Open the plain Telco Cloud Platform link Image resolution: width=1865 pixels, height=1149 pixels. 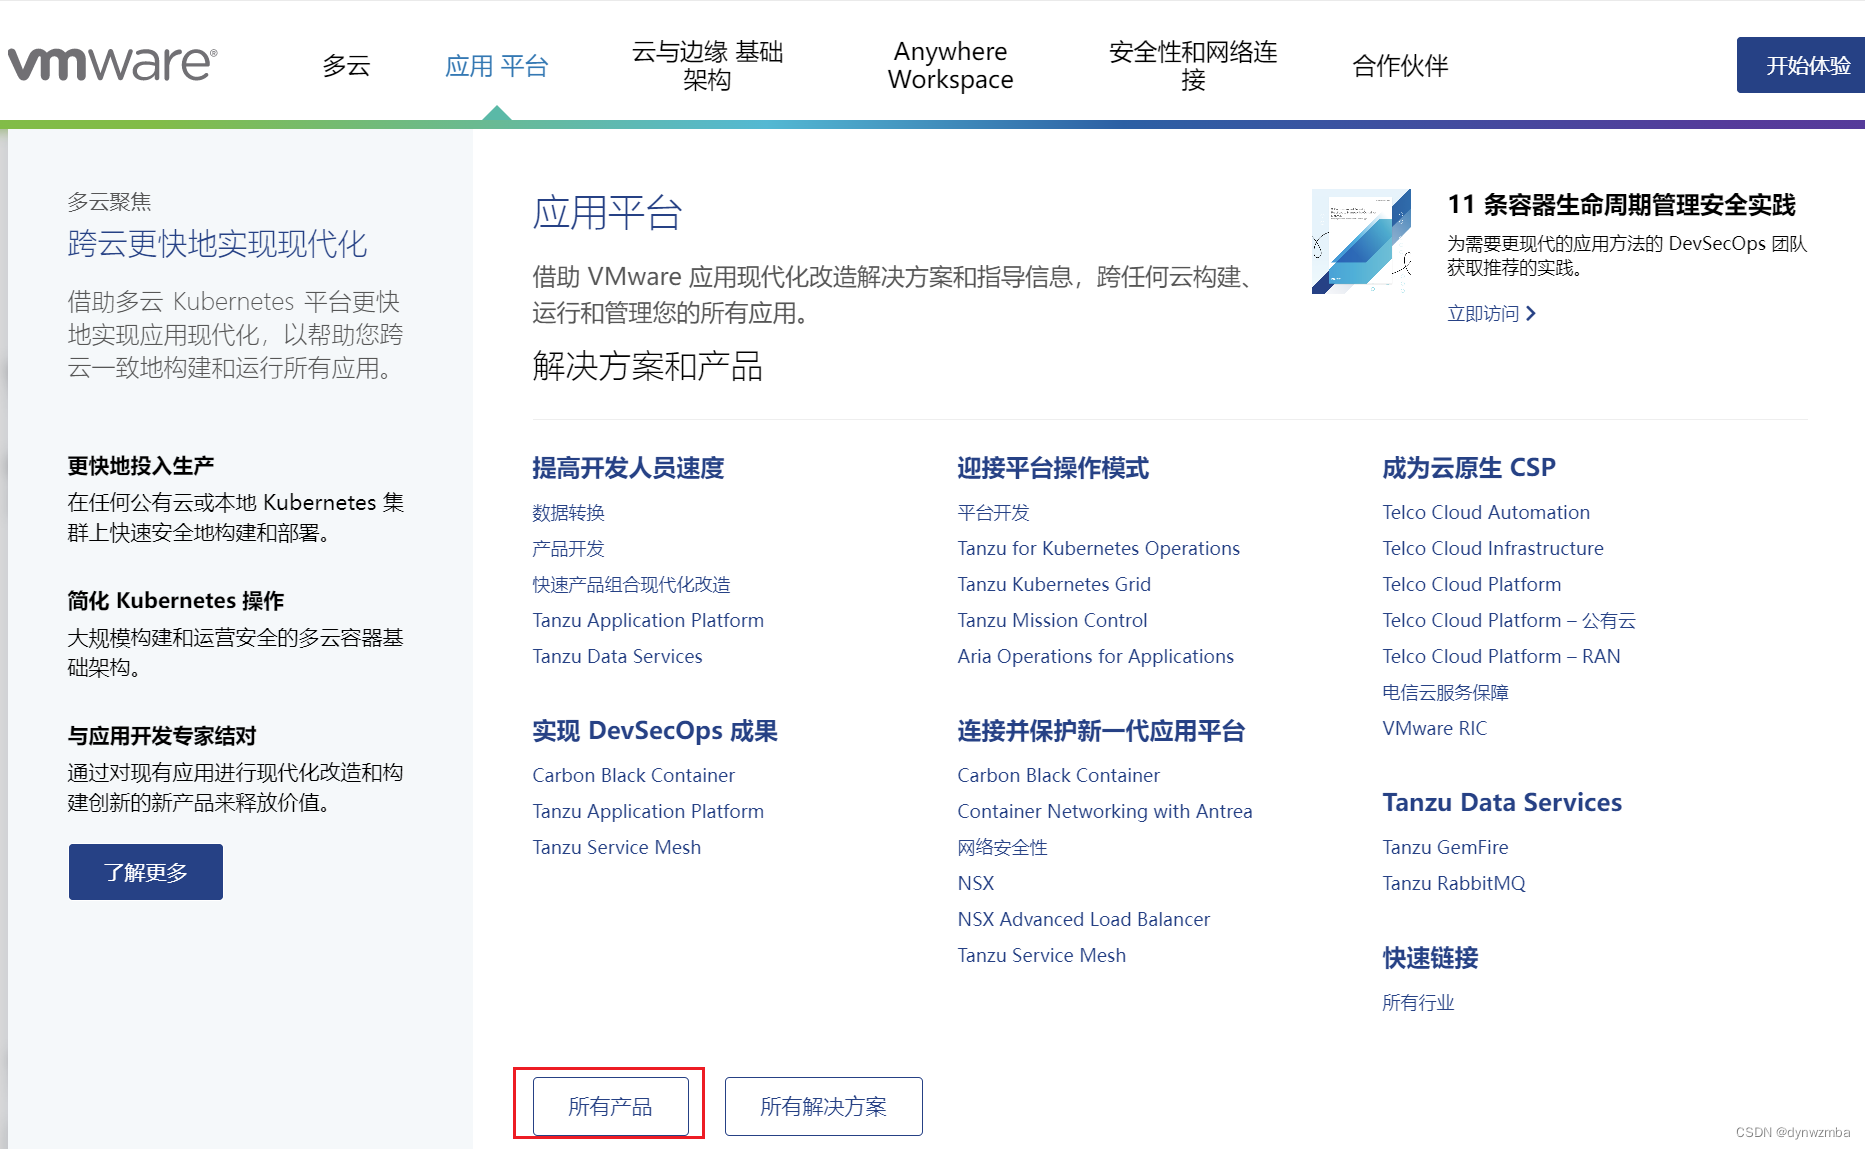1471,585
